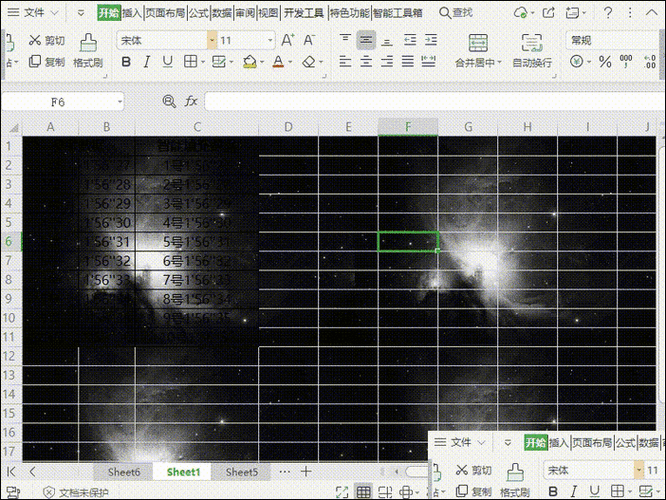The image size is (666, 500).
Task: Click the decrease indent icon
Action: tap(410, 40)
